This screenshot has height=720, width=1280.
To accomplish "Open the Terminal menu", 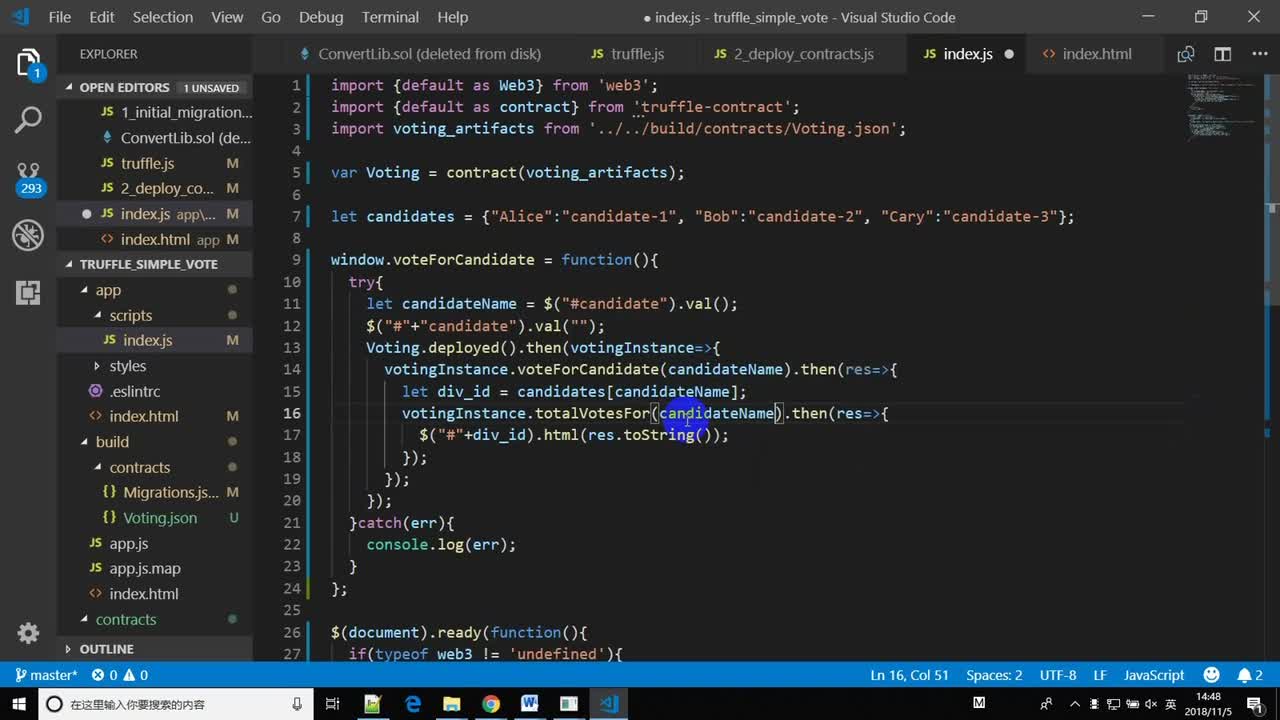I will click(x=390, y=17).
